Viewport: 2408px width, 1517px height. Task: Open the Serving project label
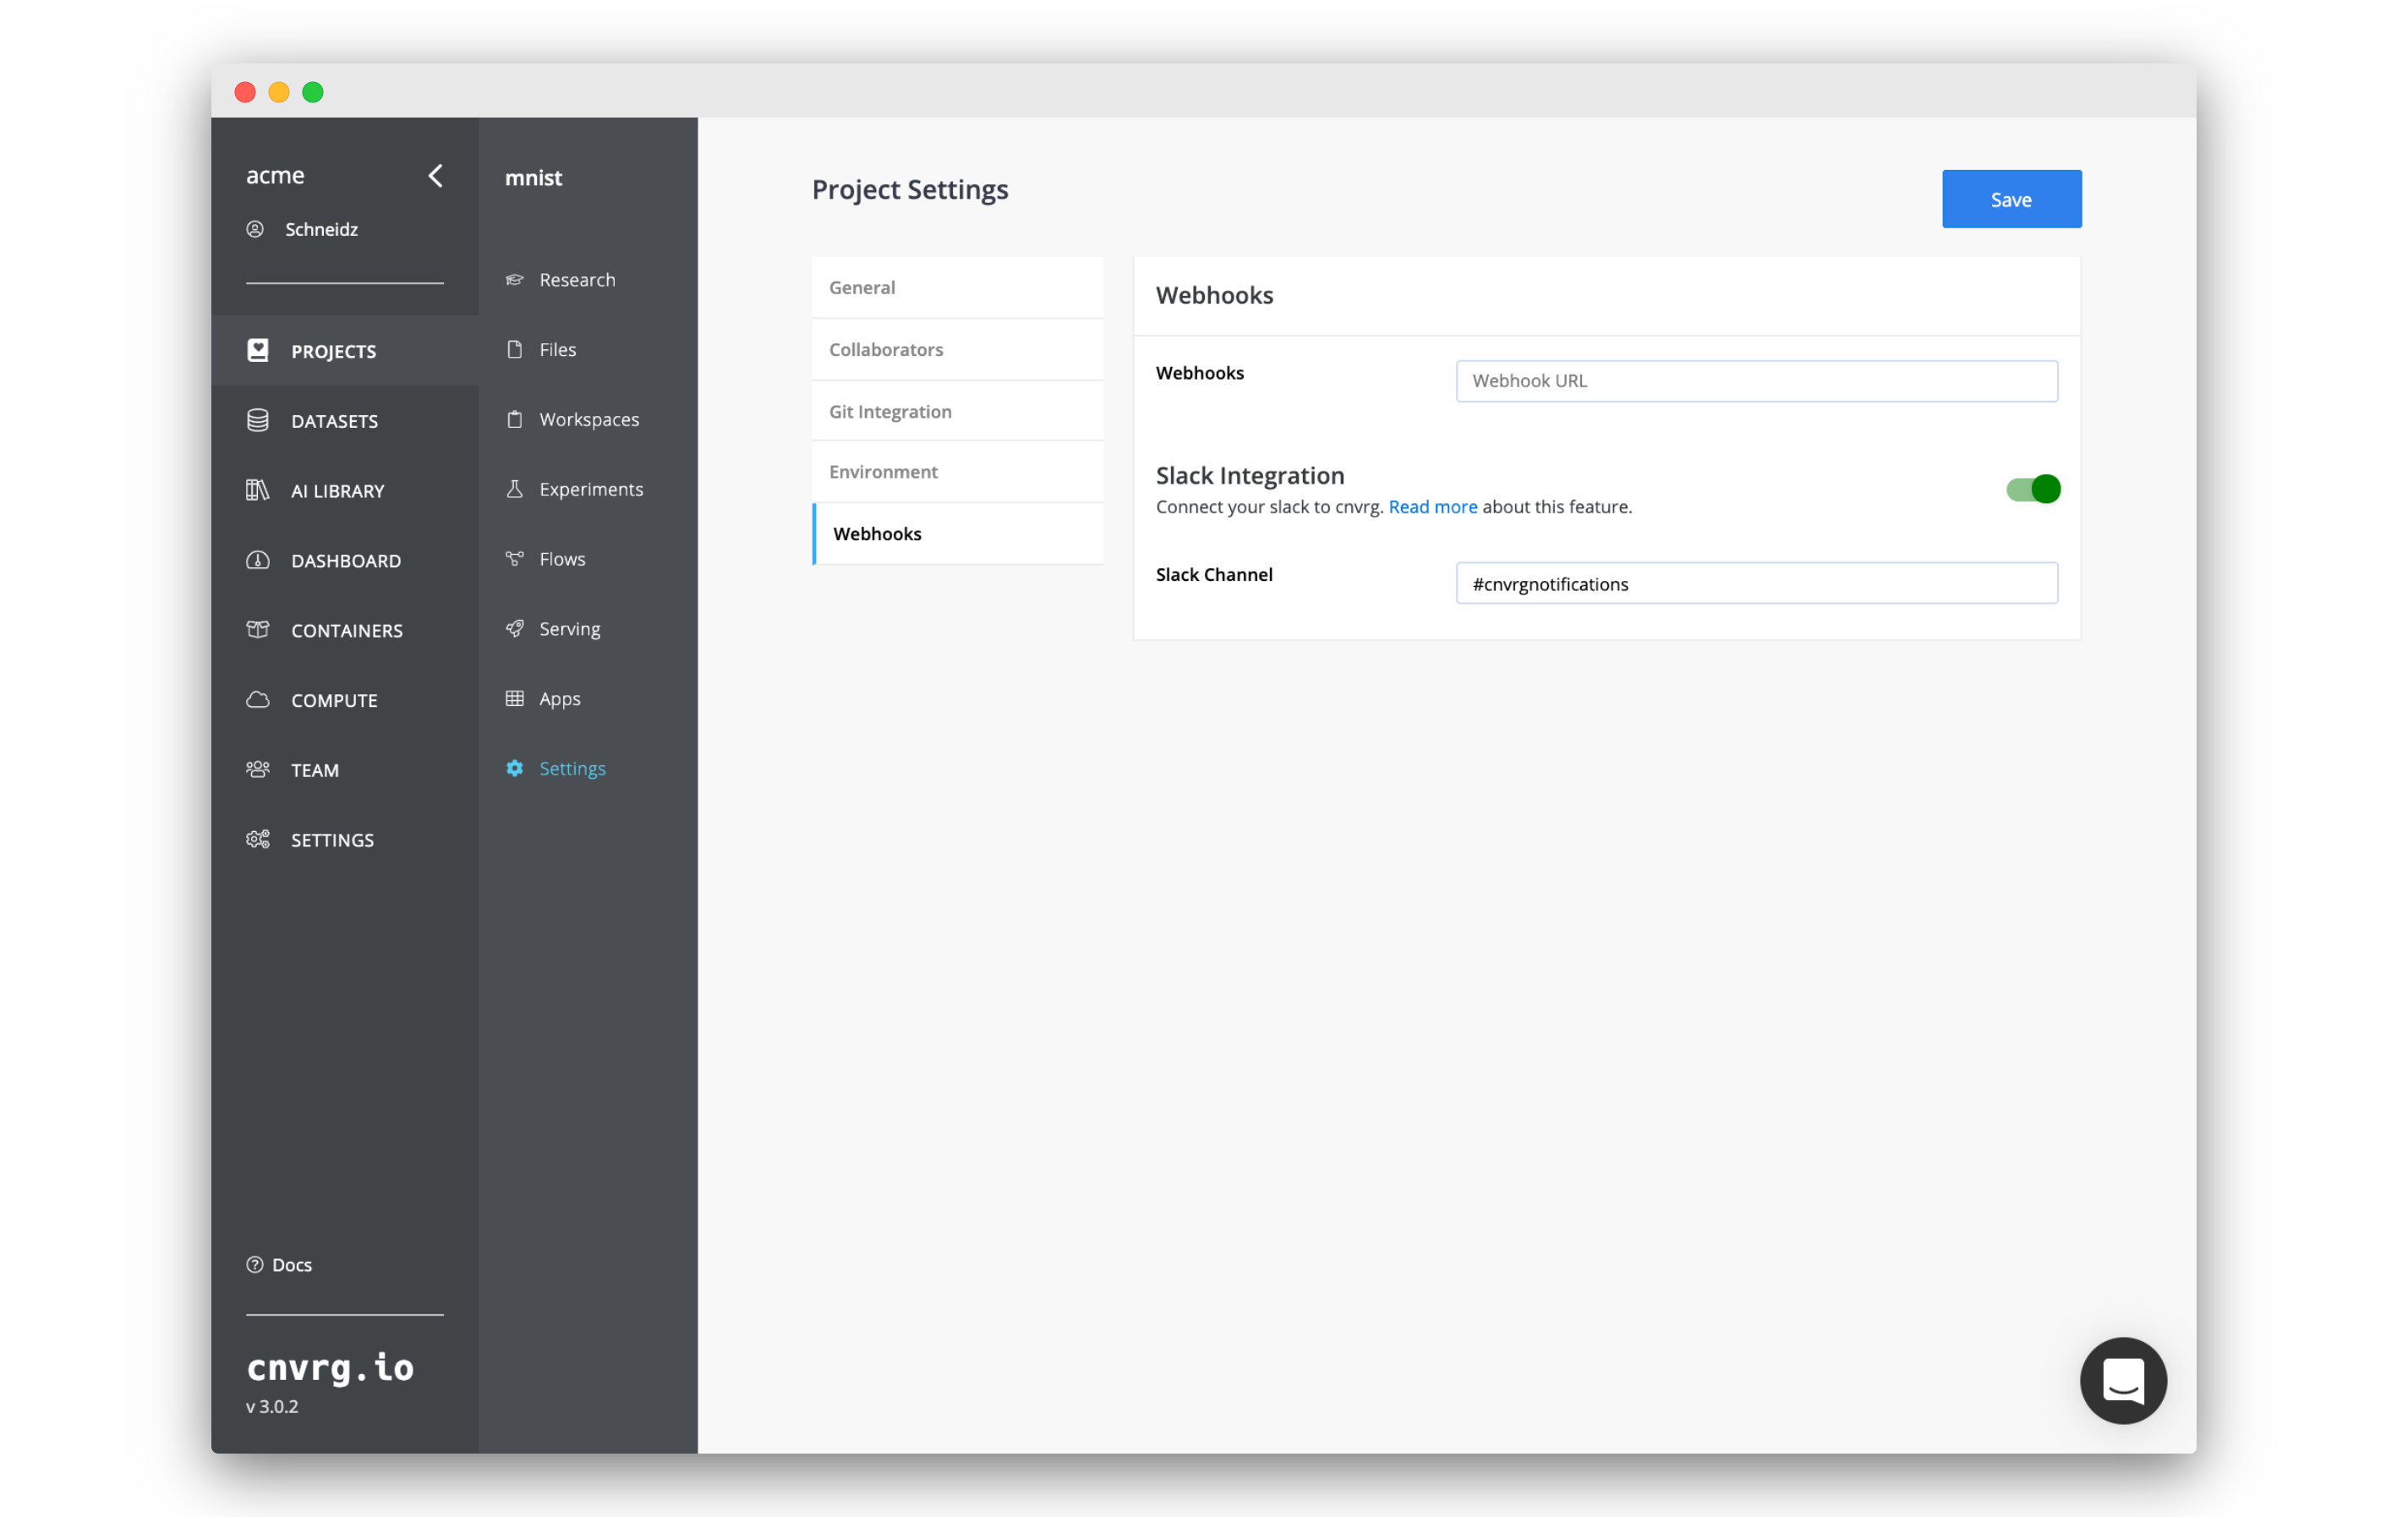tap(570, 629)
